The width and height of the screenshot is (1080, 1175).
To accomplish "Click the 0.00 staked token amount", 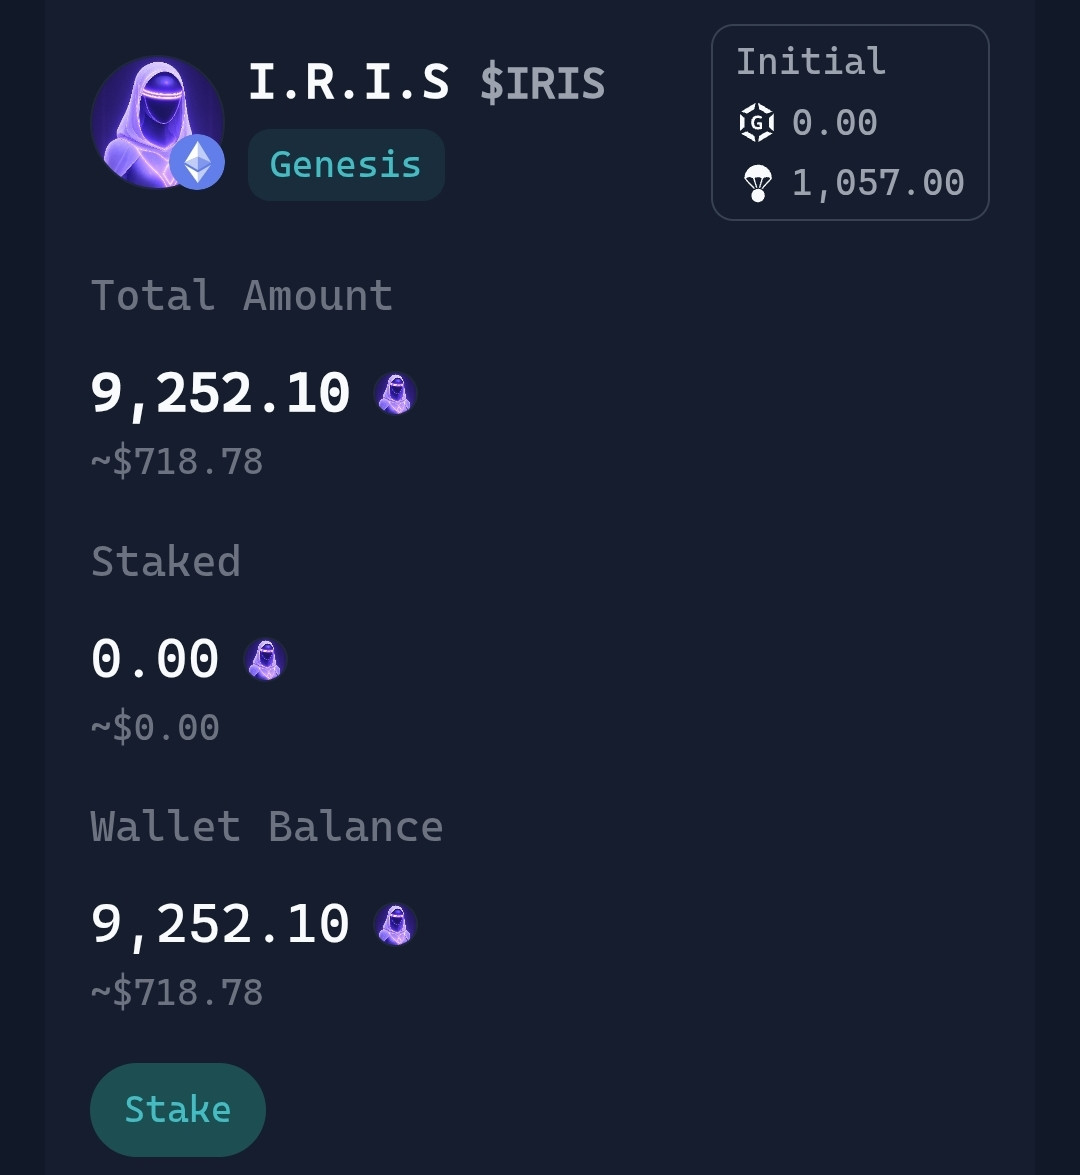I will 155,660.
